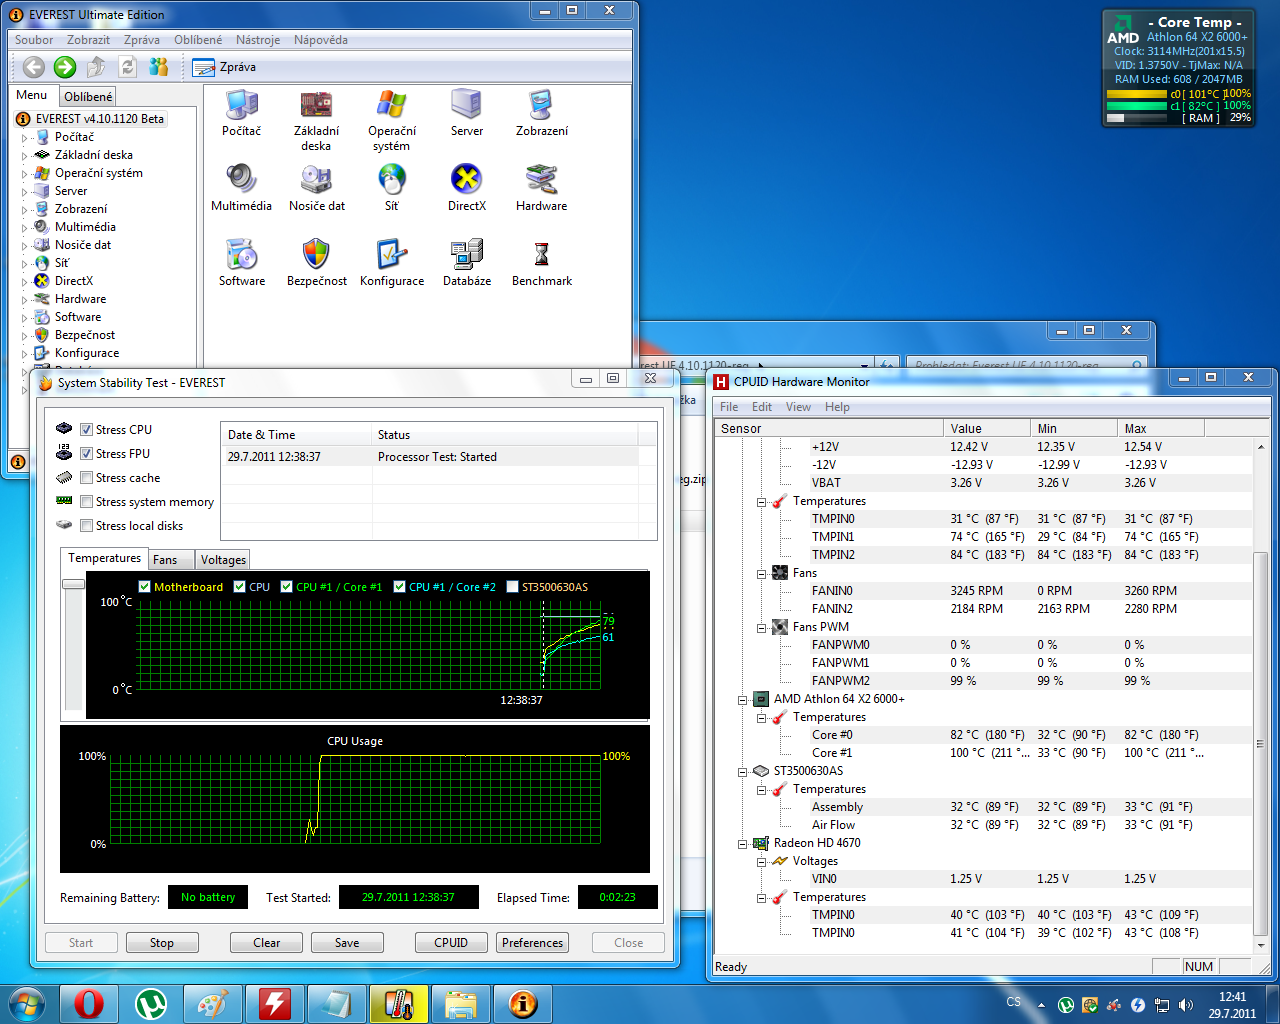Click the Stop button in Stability Test

click(x=162, y=943)
